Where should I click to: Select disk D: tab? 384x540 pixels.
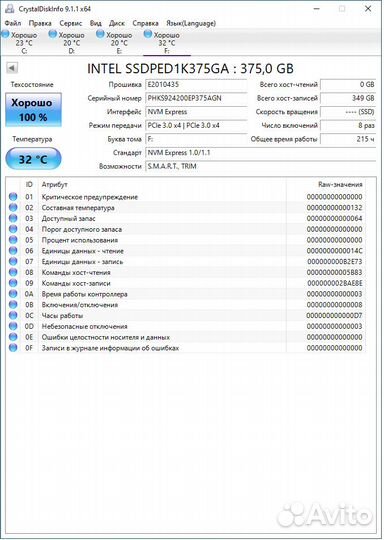pyautogui.click(x=71, y=42)
